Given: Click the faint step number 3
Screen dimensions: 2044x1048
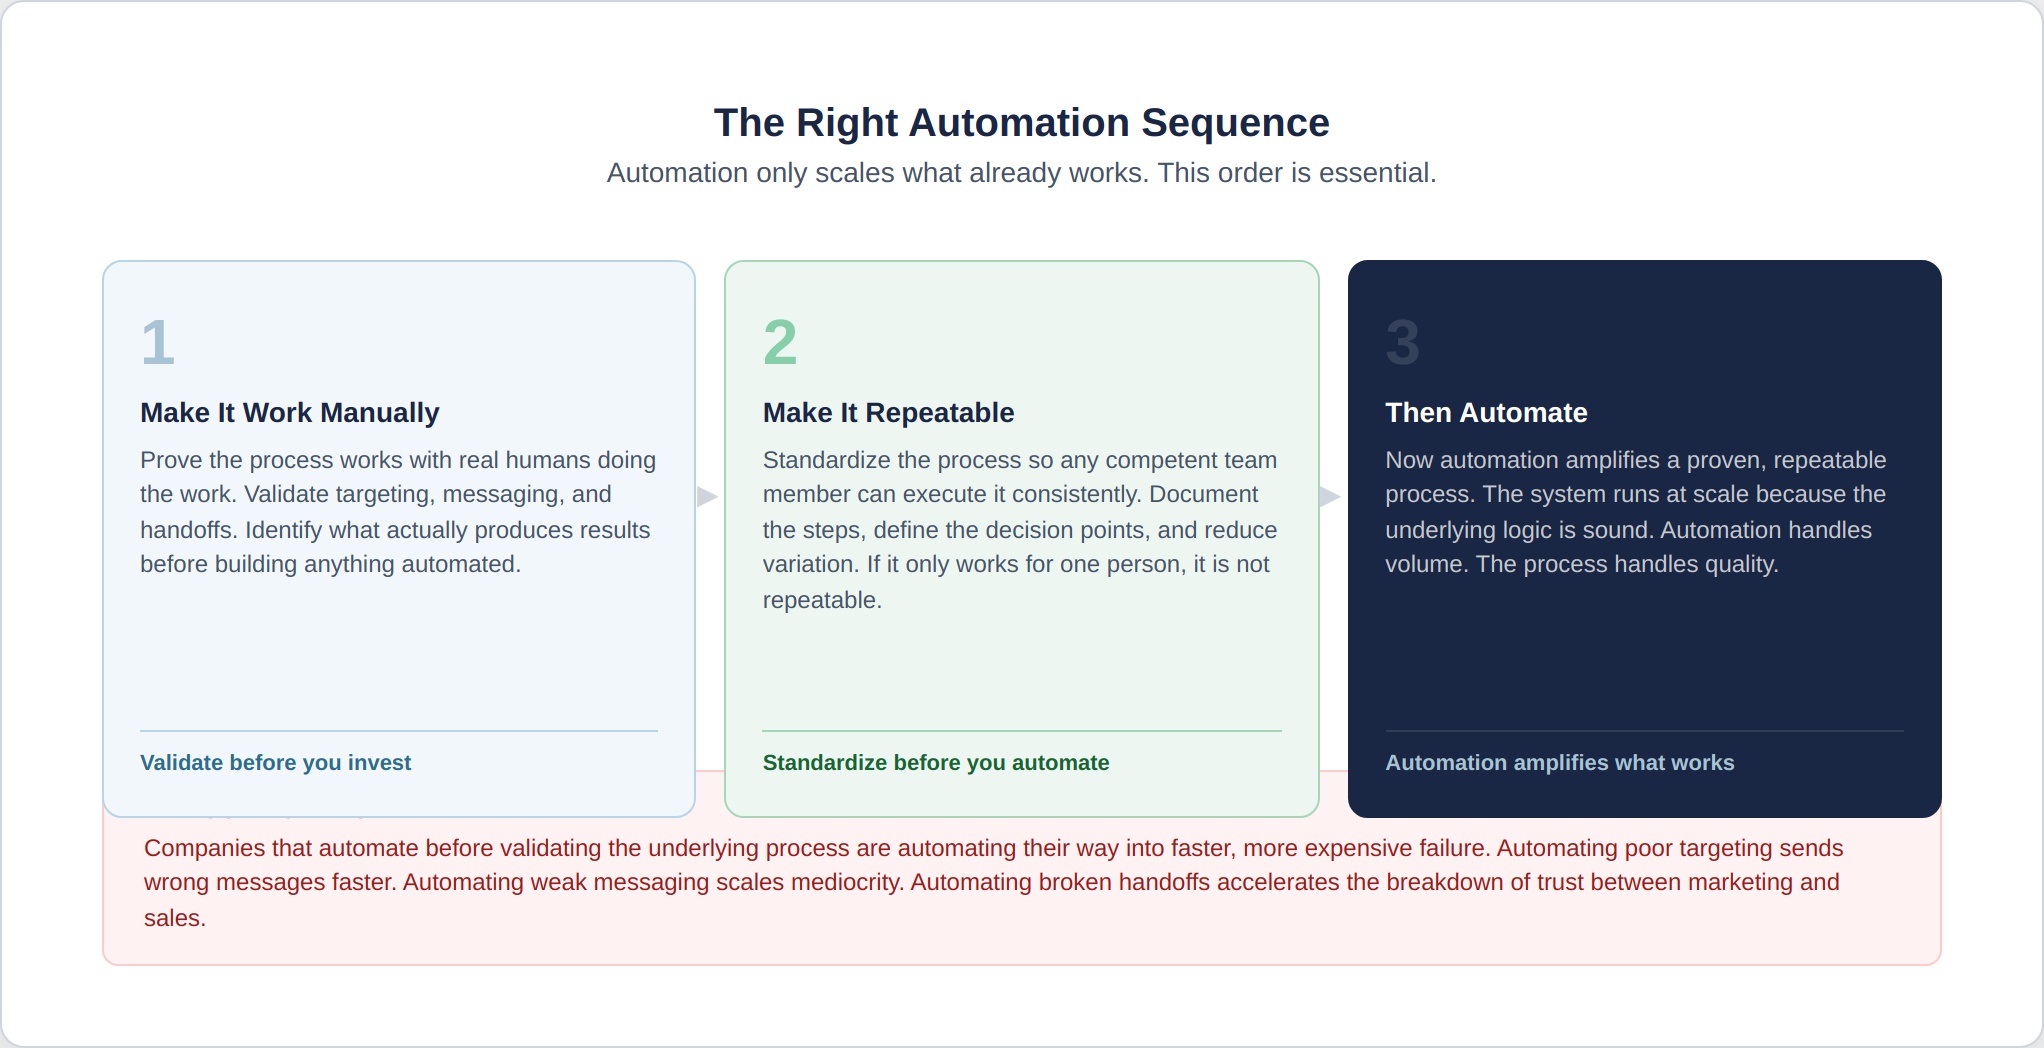Looking at the screenshot, I should tap(1402, 342).
